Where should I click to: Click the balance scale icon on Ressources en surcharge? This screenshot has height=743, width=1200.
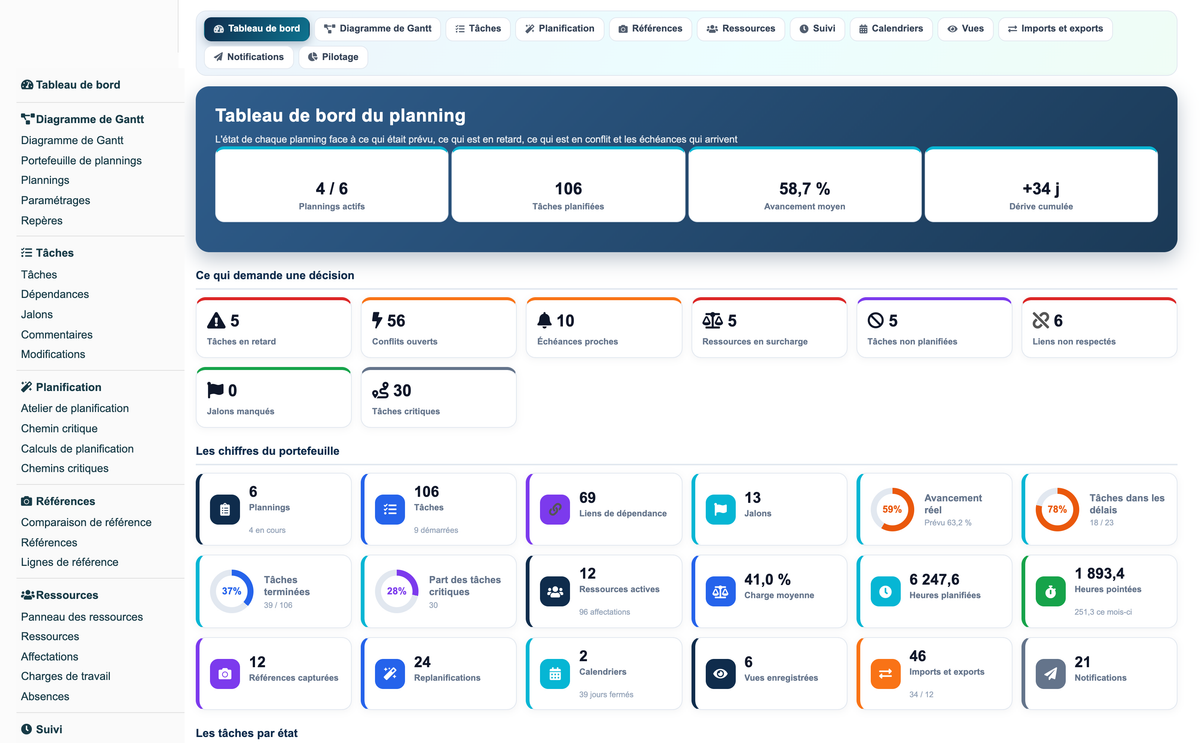tap(713, 321)
